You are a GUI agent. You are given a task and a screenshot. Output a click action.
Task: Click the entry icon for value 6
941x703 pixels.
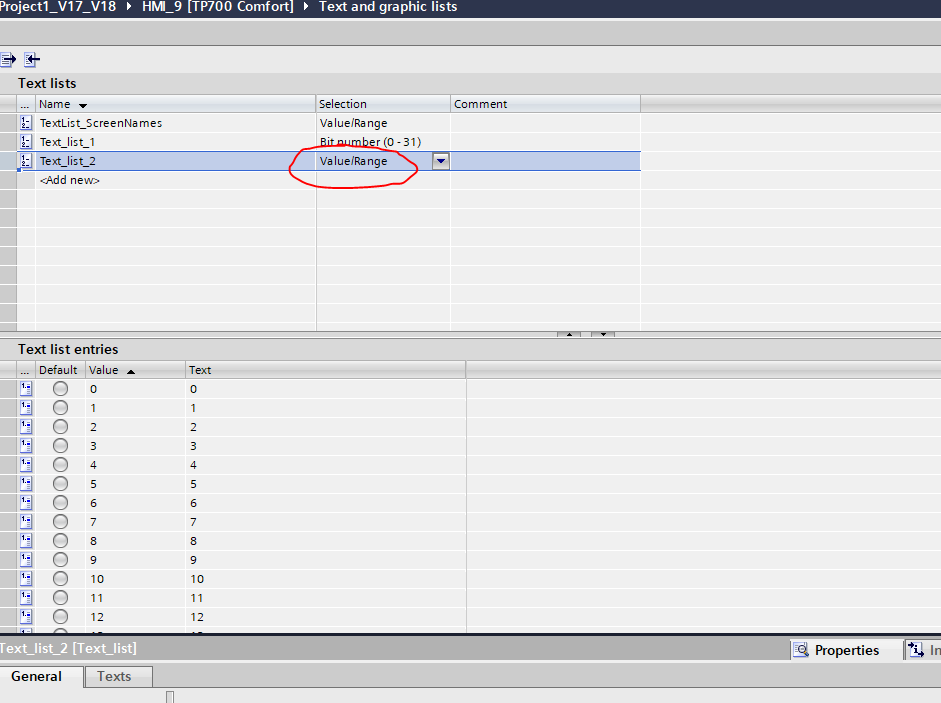(26, 502)
